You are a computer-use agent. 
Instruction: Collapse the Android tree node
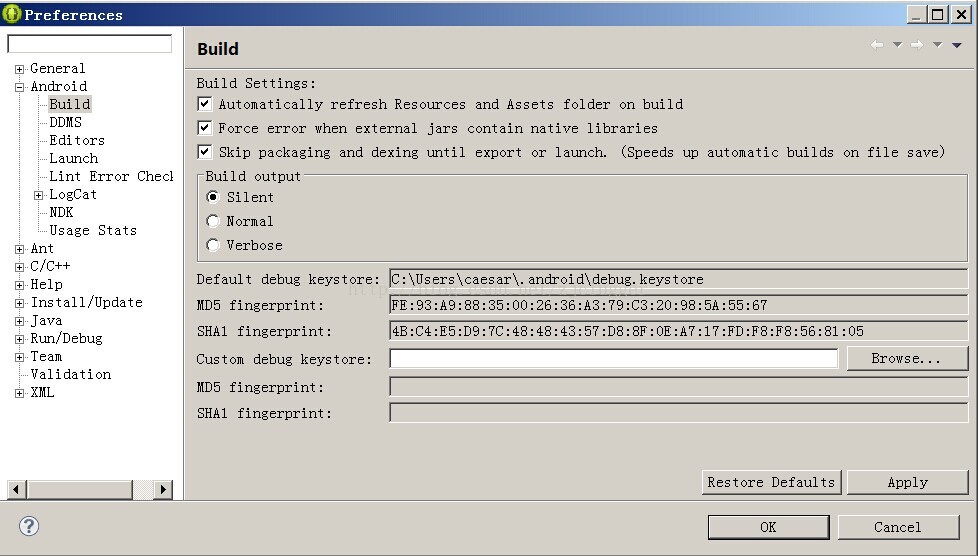(x=19, y=87)
